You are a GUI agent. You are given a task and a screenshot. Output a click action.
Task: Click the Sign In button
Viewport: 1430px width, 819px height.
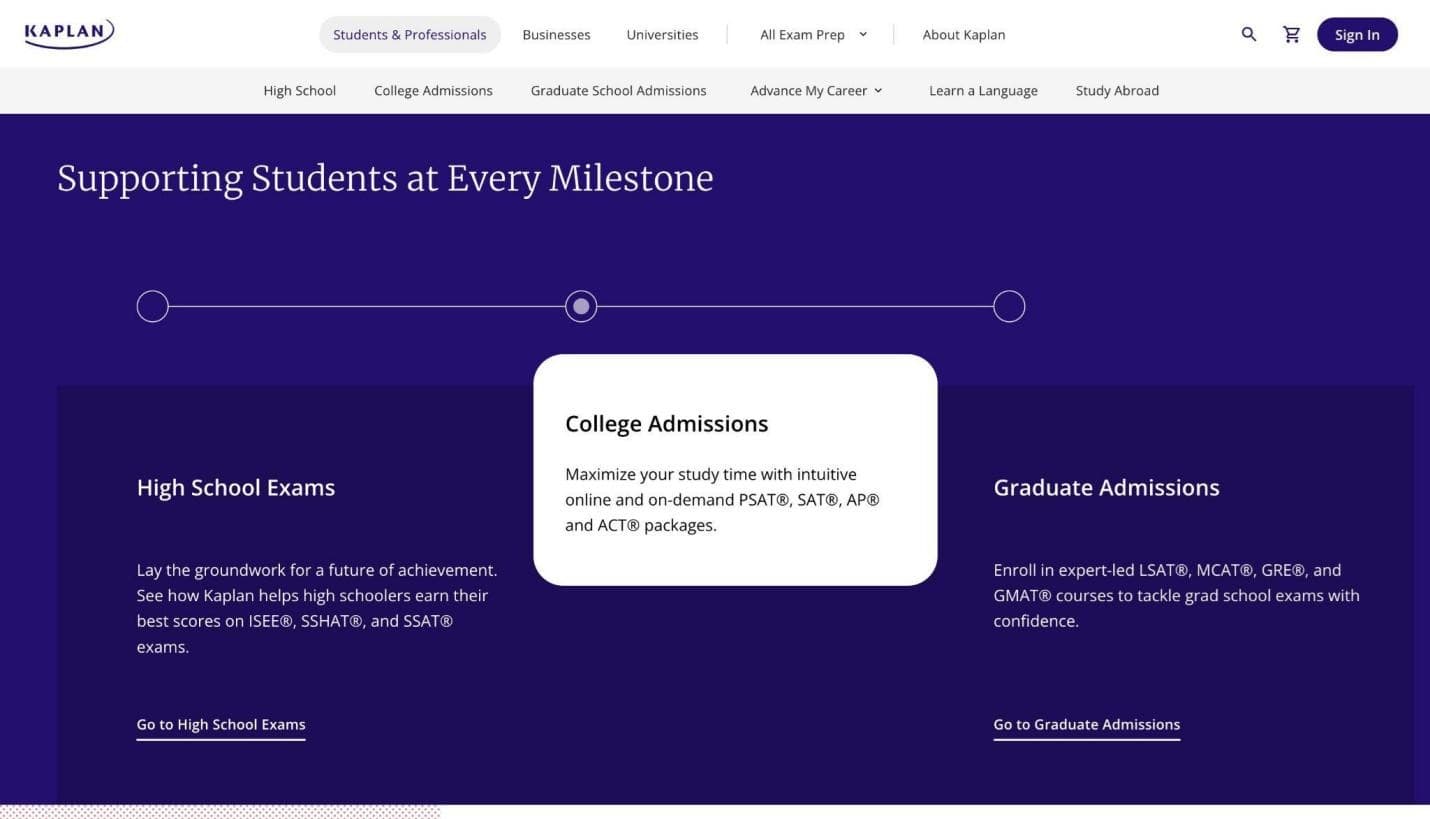point(1357,34)
